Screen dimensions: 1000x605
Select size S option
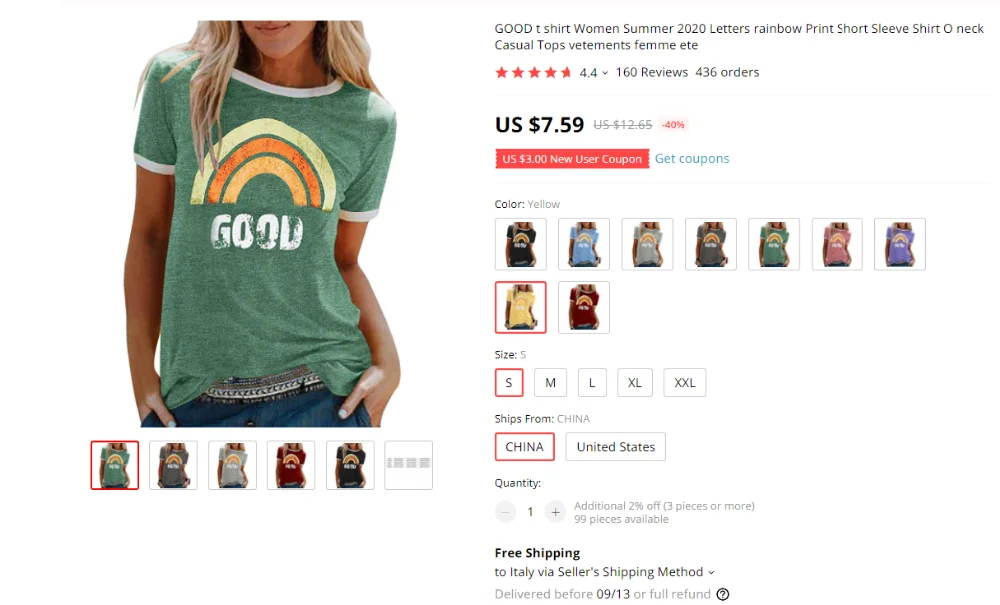(509, 383)
